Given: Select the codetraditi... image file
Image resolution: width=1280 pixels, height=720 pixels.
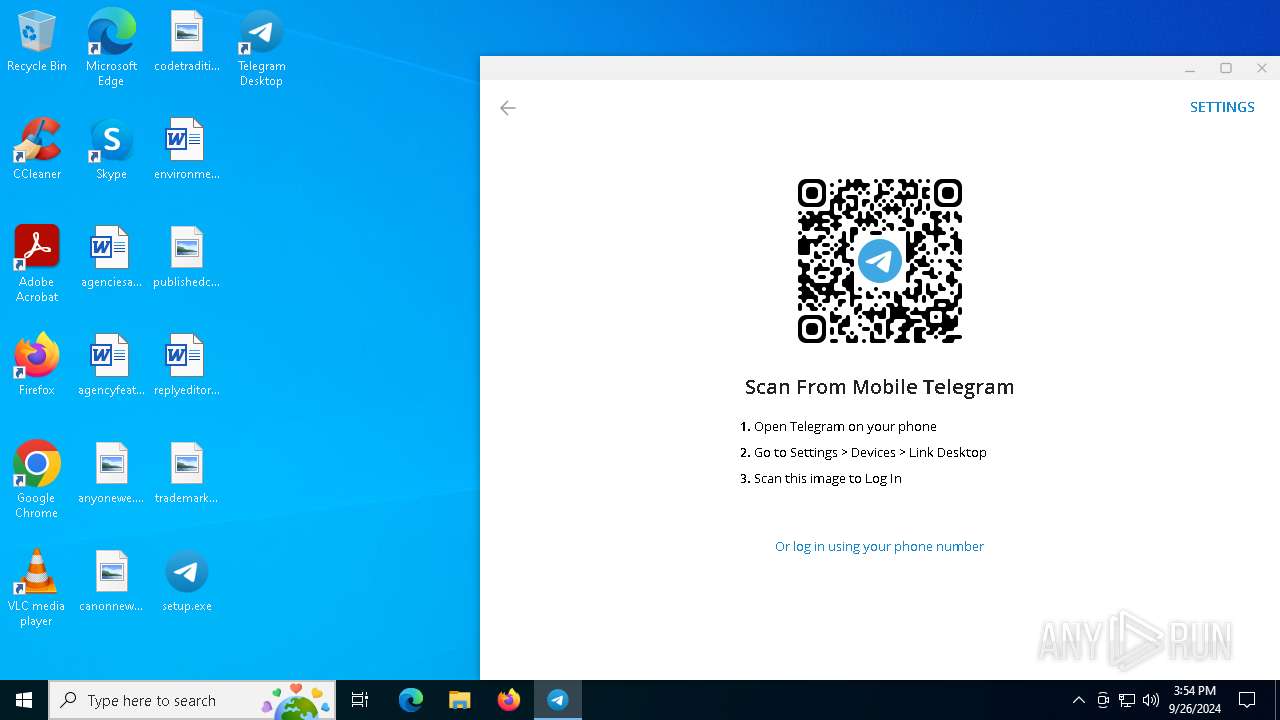Looking at the screenshot, I should (187, 42).
